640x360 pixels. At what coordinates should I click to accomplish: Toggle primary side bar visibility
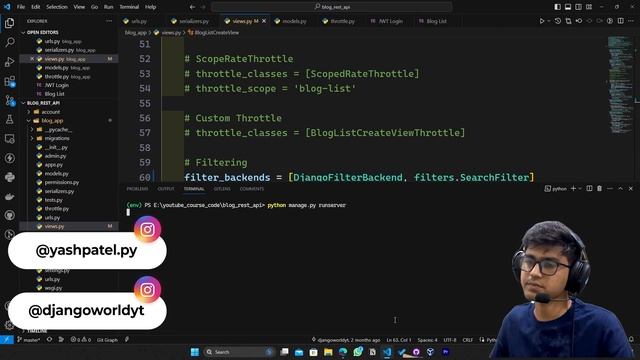(558, 7)
